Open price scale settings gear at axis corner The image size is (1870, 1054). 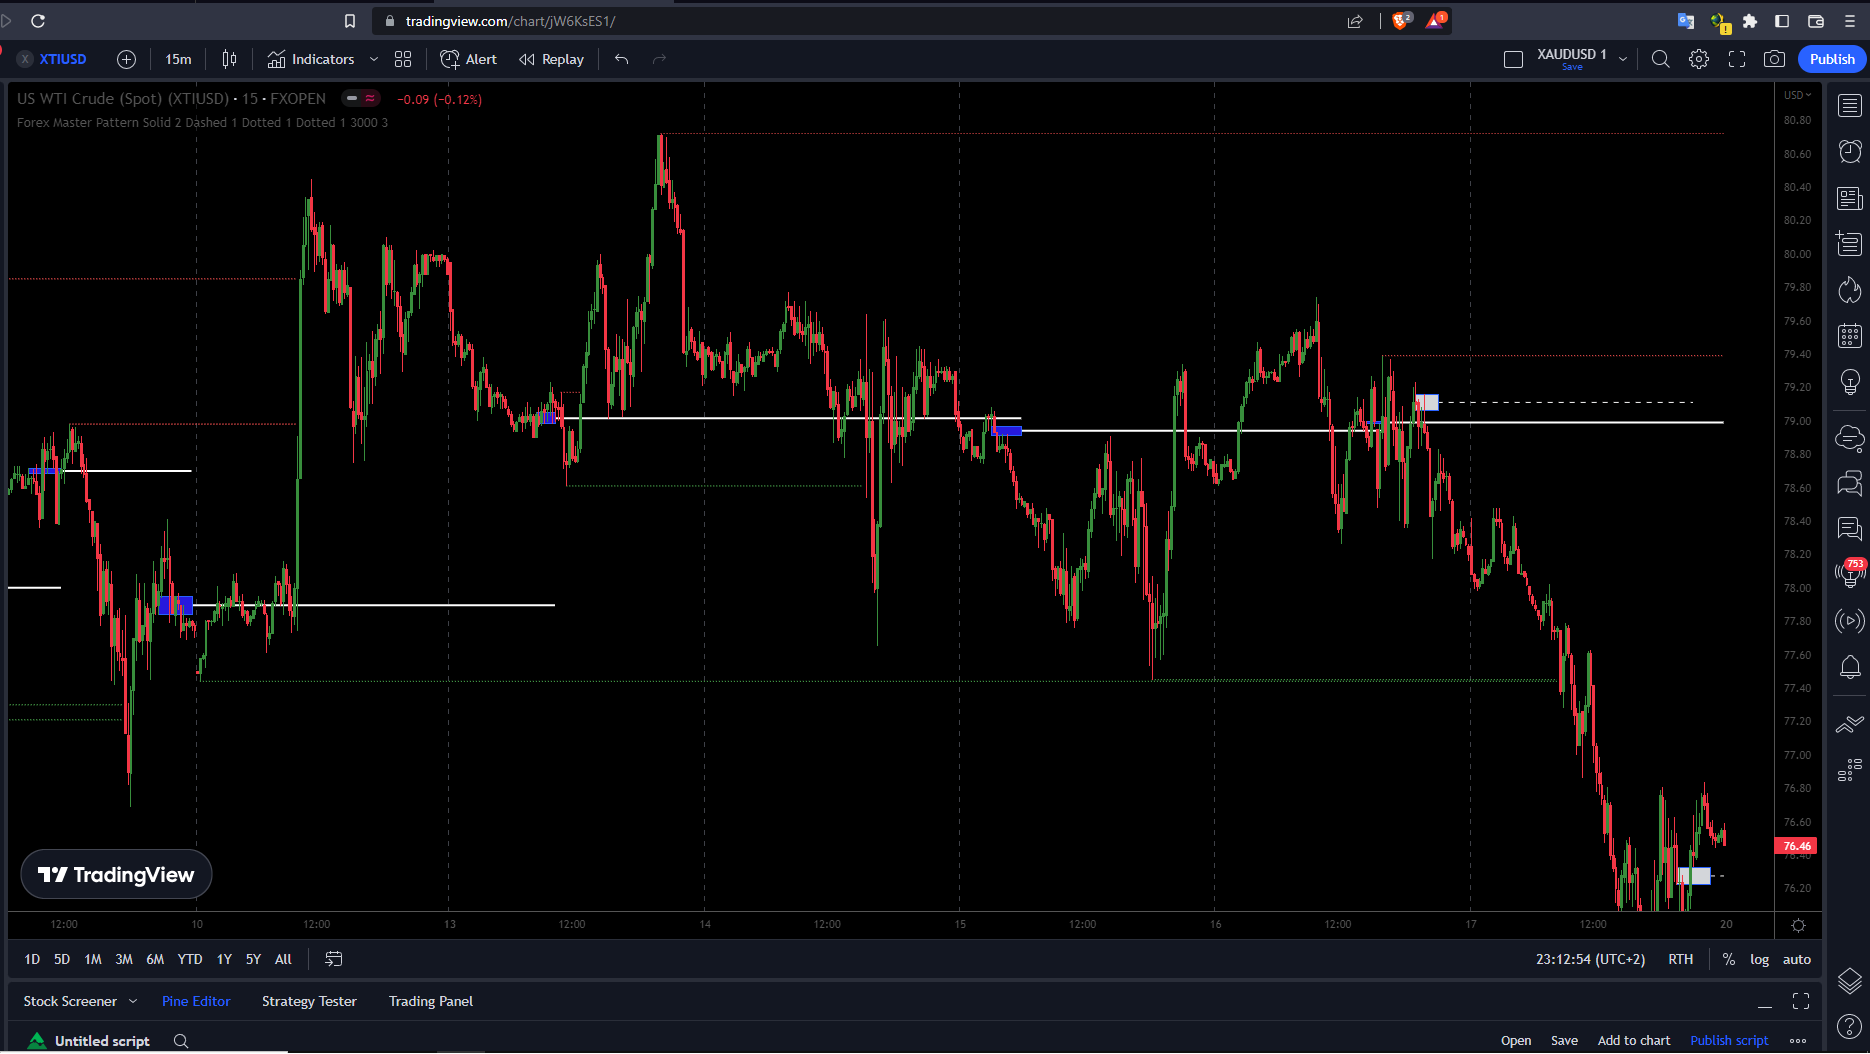pyautogui.click(x=1798, y=925)
